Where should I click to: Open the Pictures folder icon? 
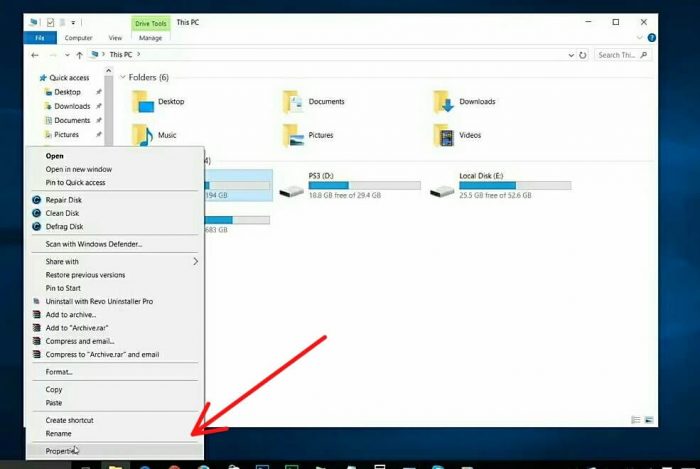293,135
